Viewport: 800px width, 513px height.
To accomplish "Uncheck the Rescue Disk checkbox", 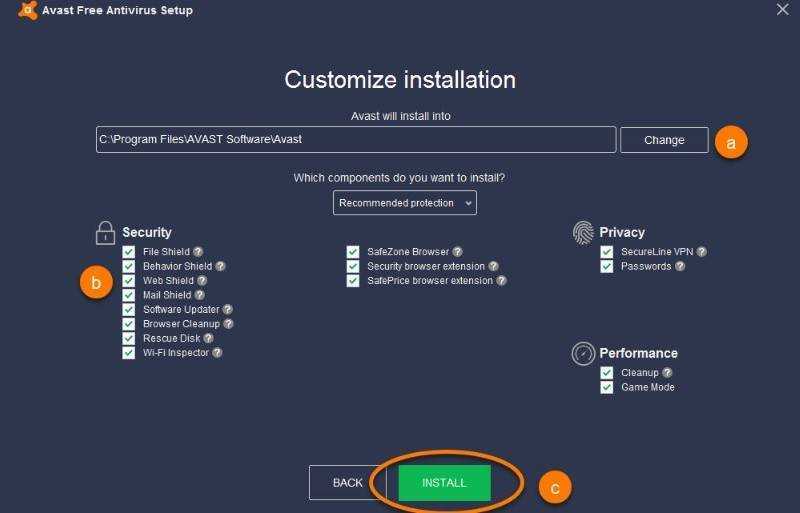I will click(129, 338).
